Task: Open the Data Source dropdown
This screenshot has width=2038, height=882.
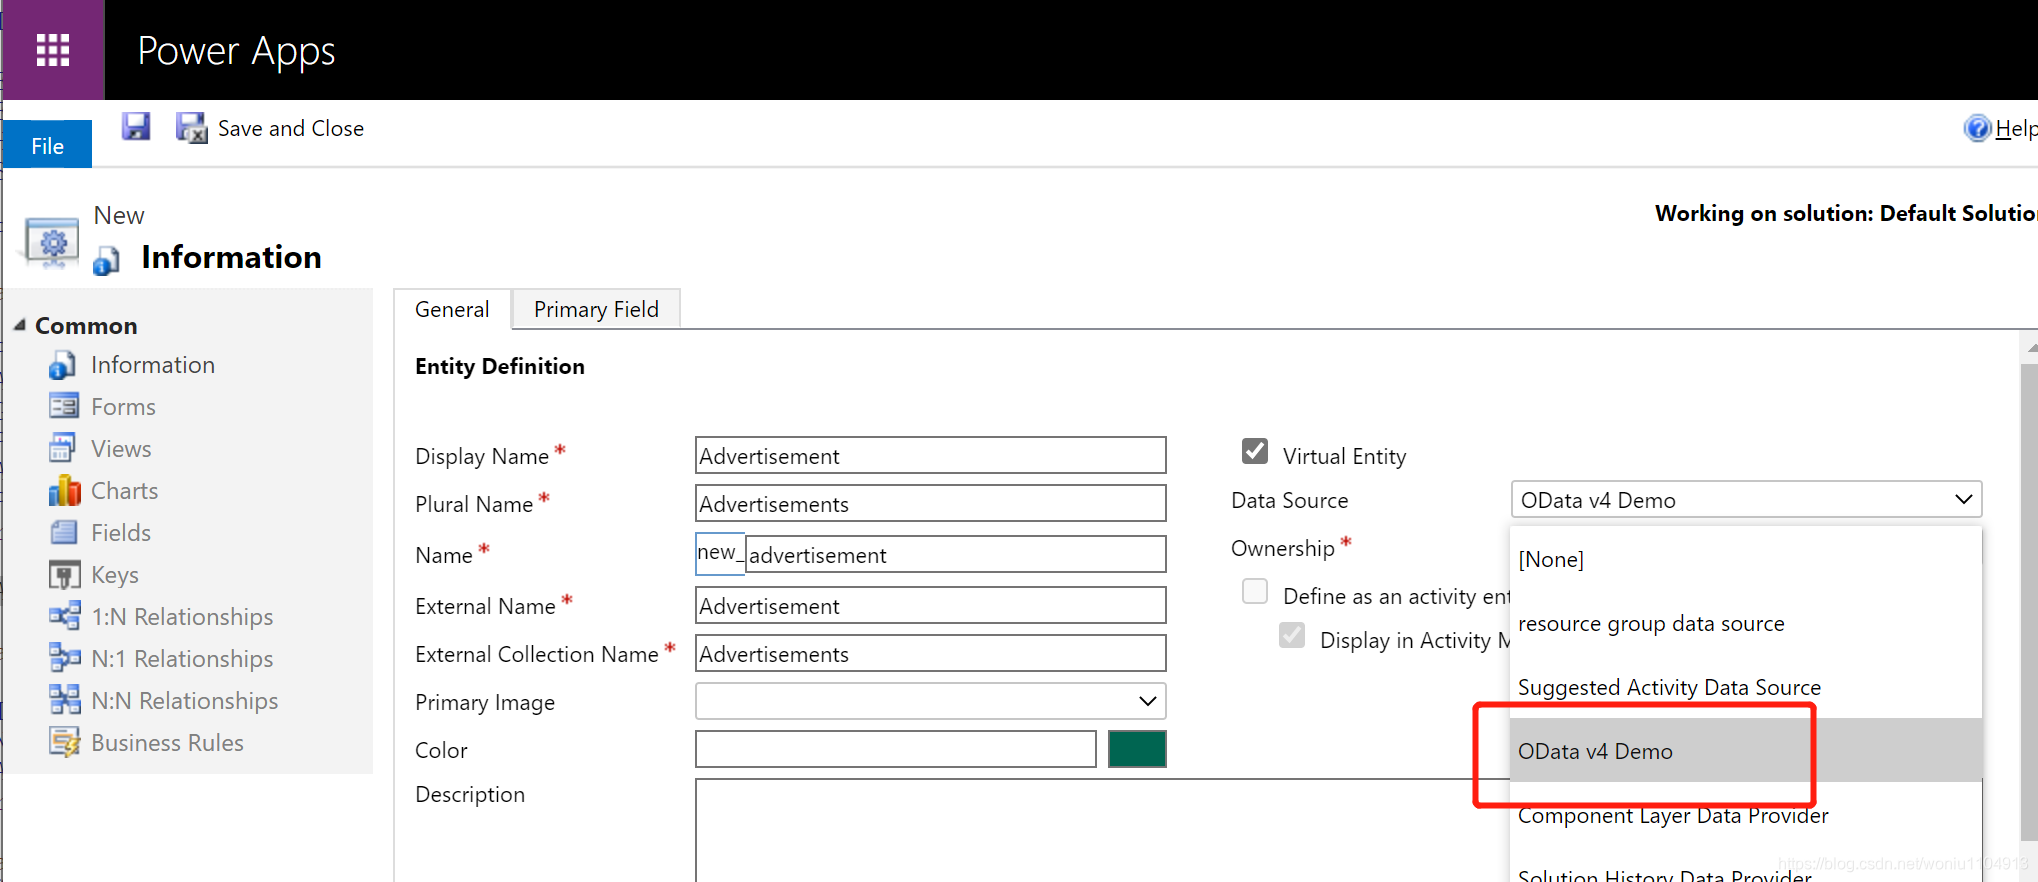Action: pyautogui.click(x=1746, y=499)
